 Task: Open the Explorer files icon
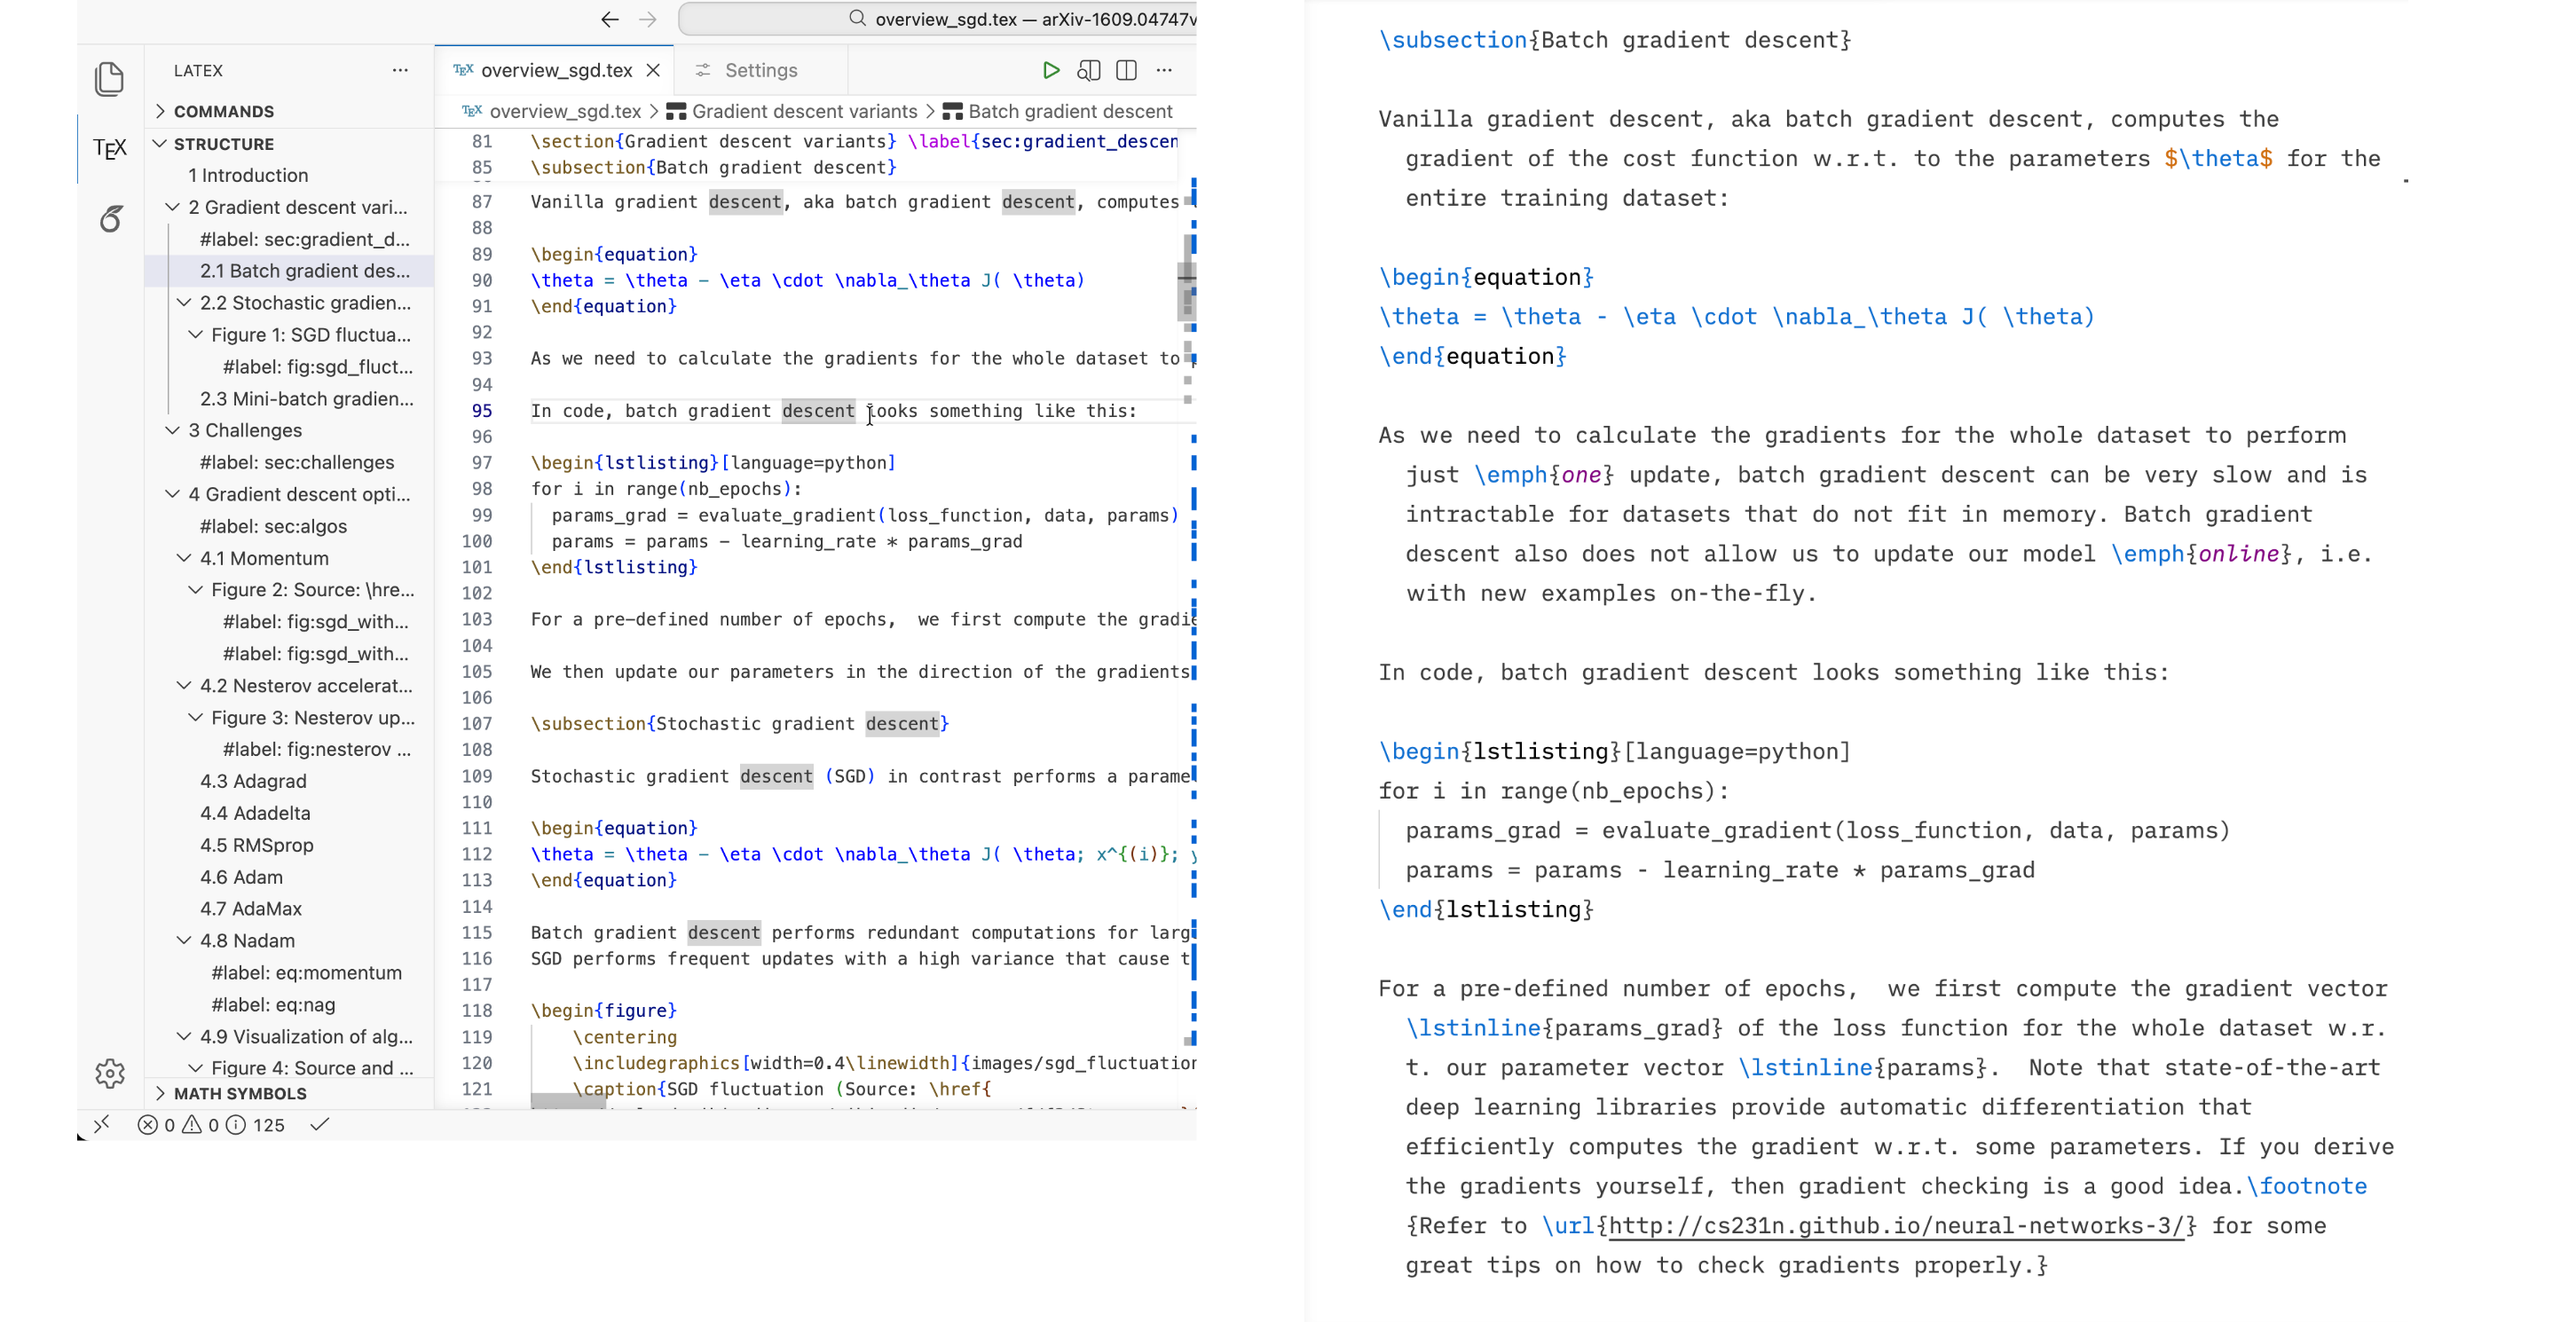(109, 79)
